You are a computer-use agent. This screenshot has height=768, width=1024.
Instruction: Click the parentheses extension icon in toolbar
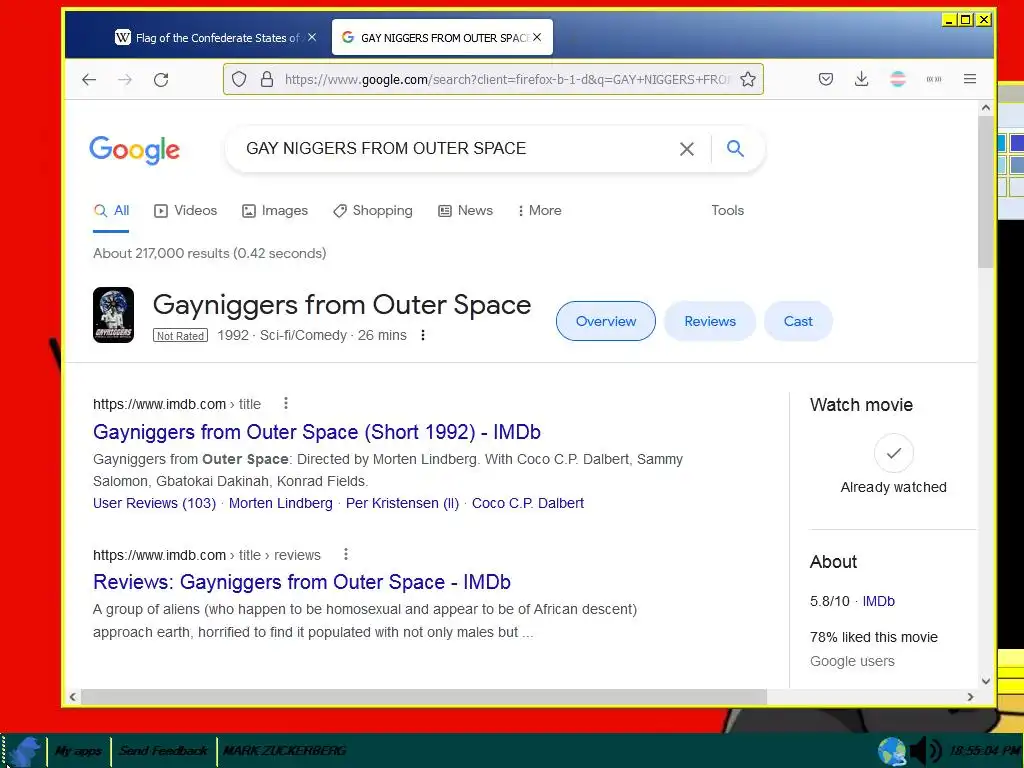[x=934, y=80]
